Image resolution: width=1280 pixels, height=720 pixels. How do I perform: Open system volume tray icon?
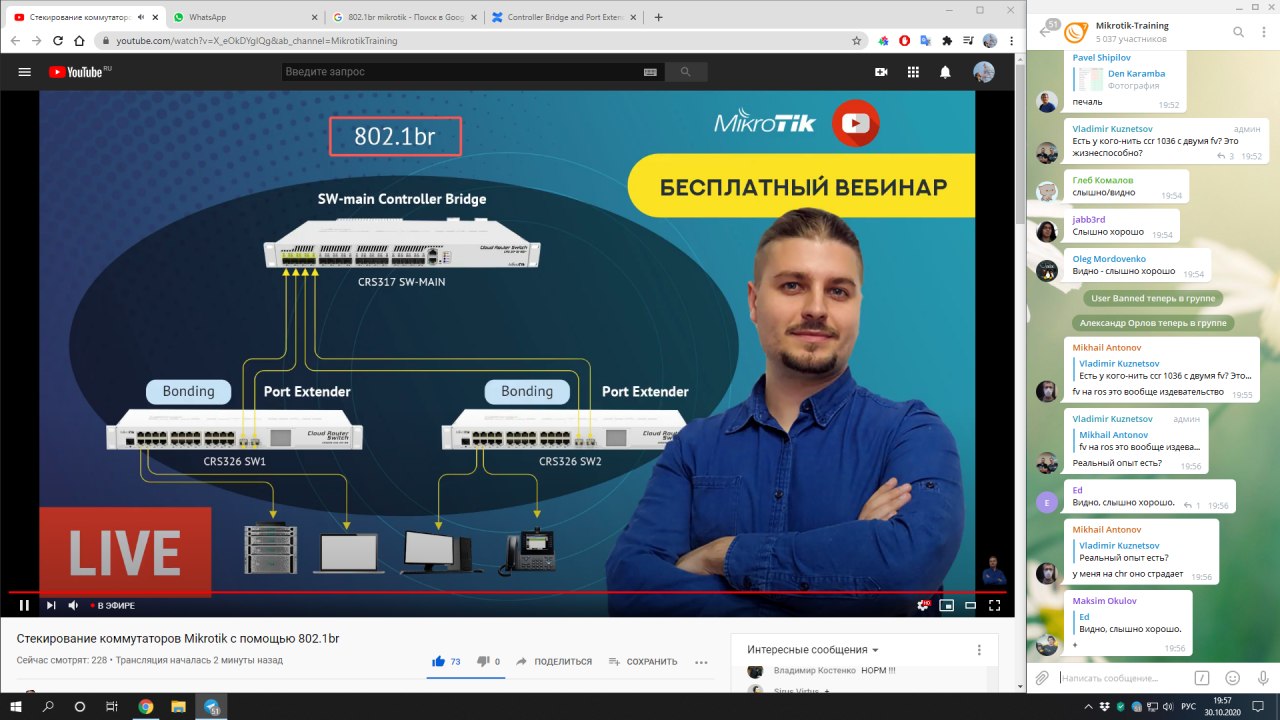click(x=1167, y=706)
